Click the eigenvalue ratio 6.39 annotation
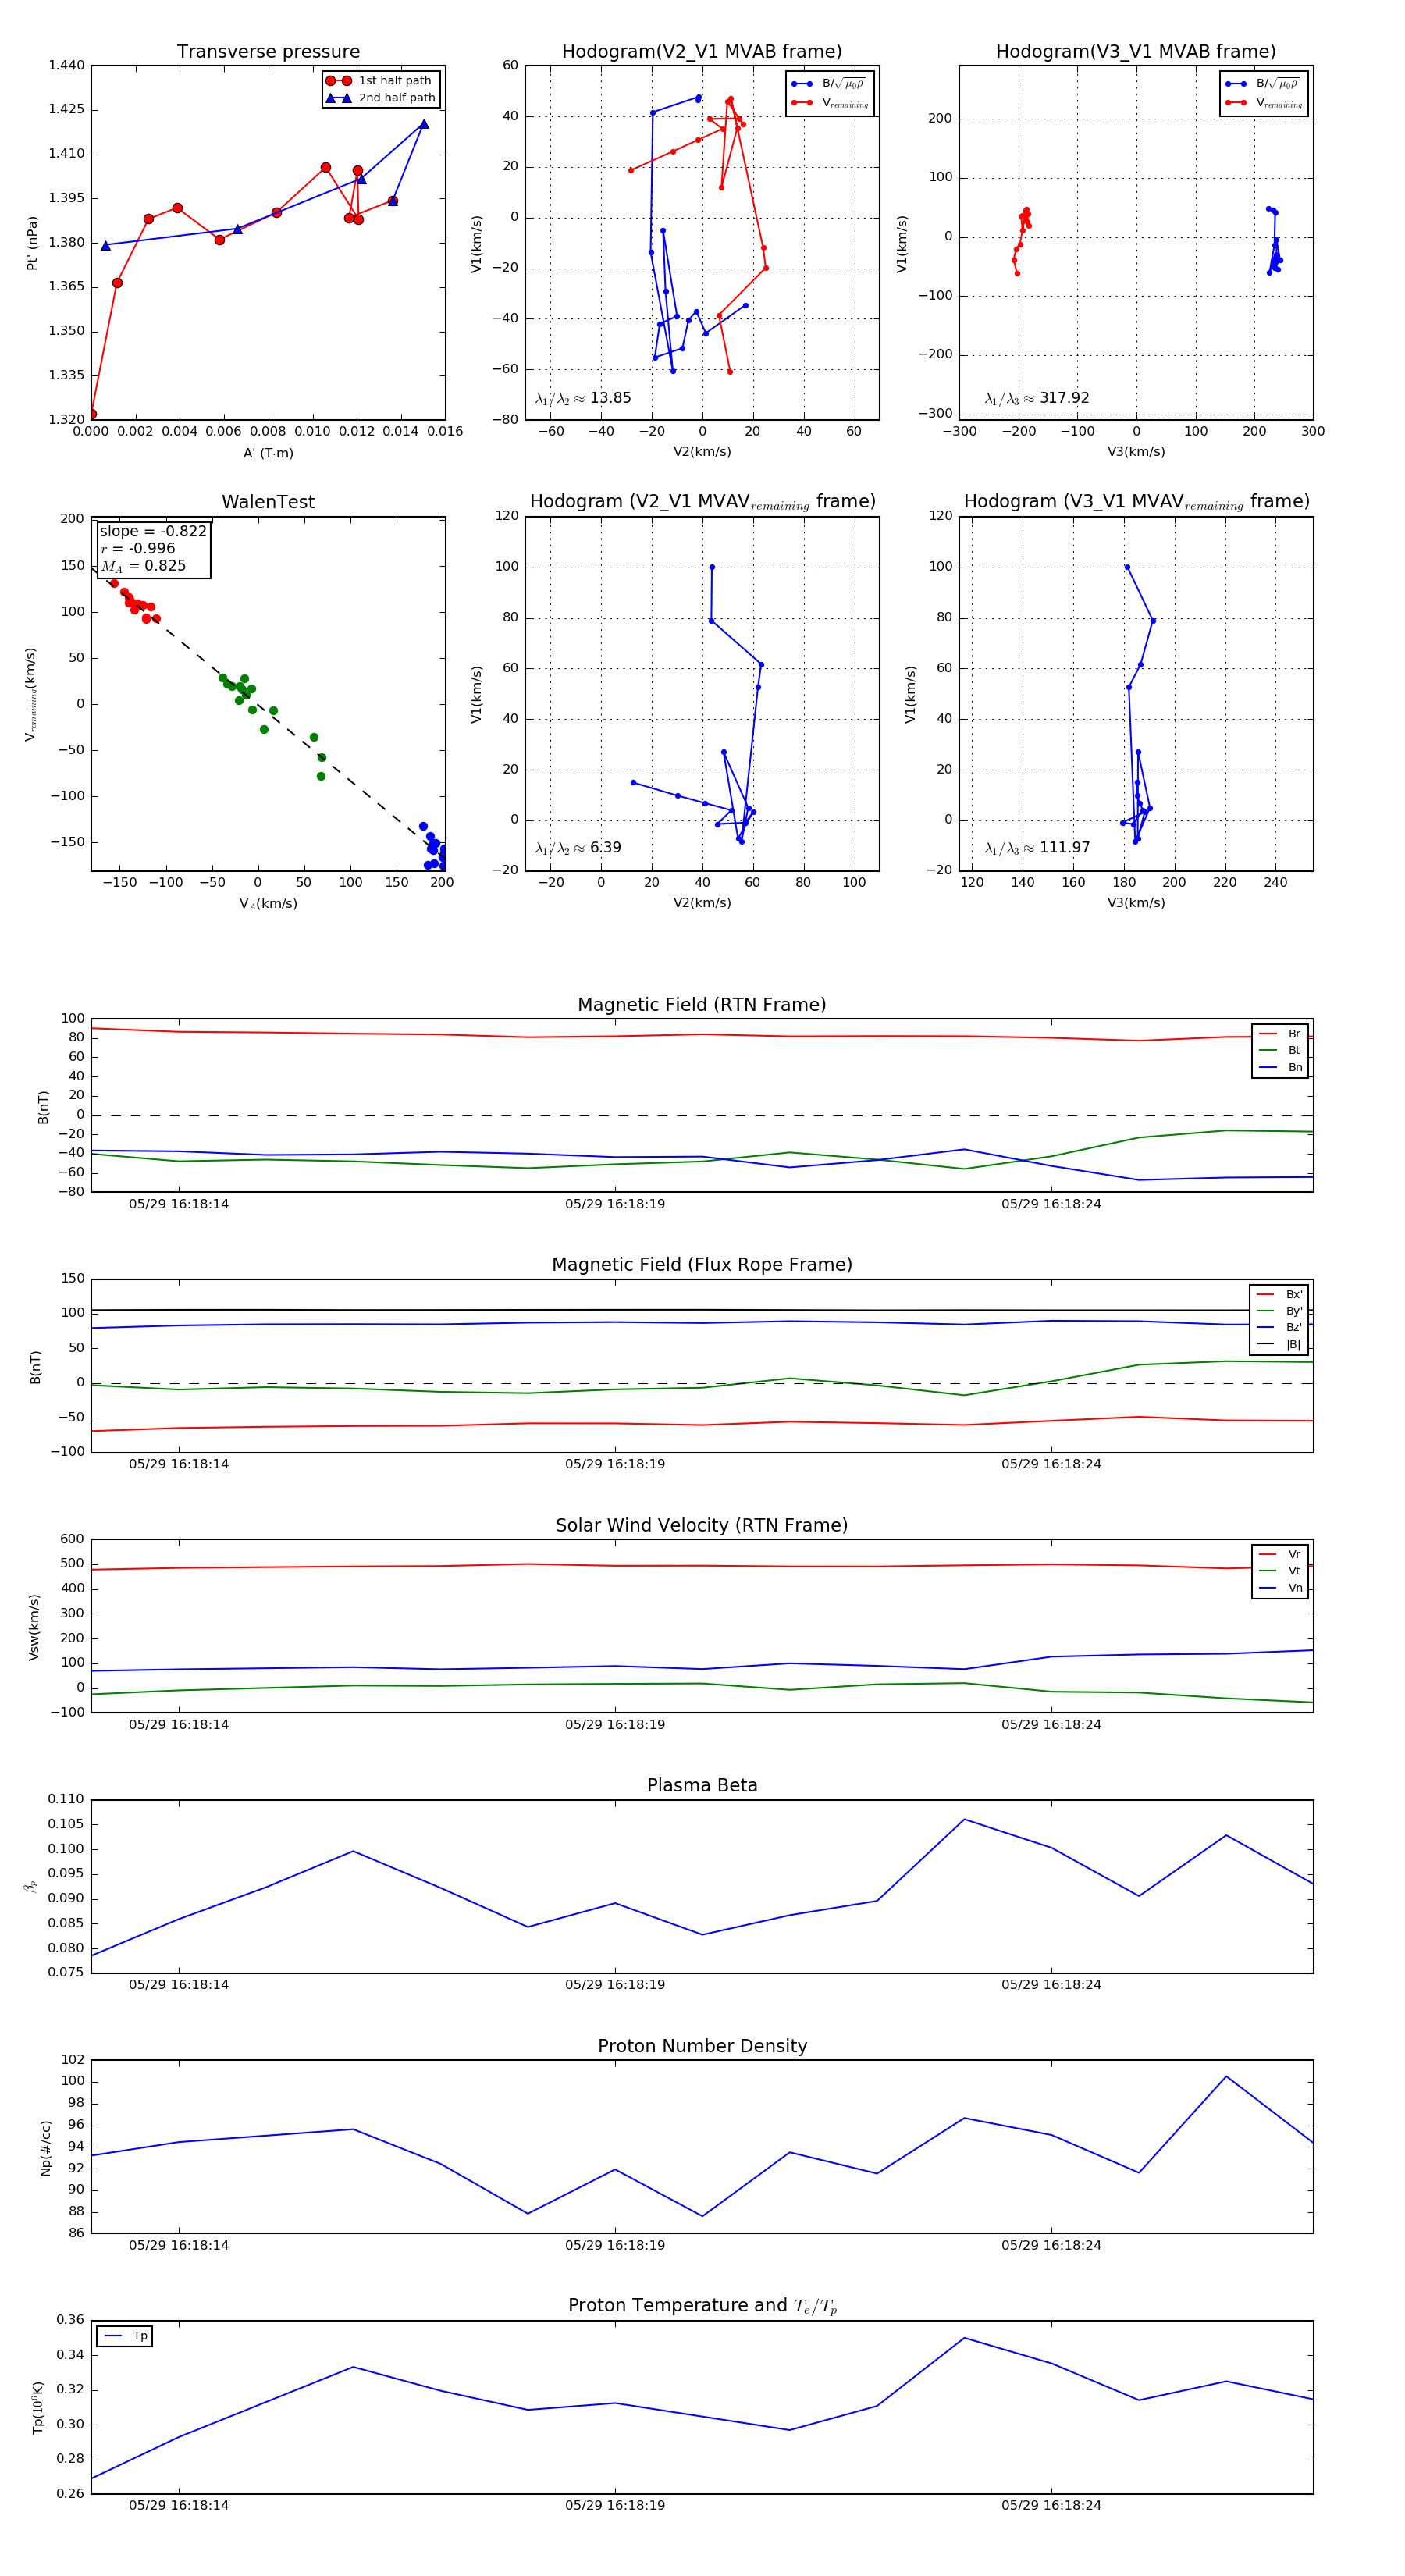Image resolution: width=1405 pixels, height=2576 pixels. [x=578, y=848]
